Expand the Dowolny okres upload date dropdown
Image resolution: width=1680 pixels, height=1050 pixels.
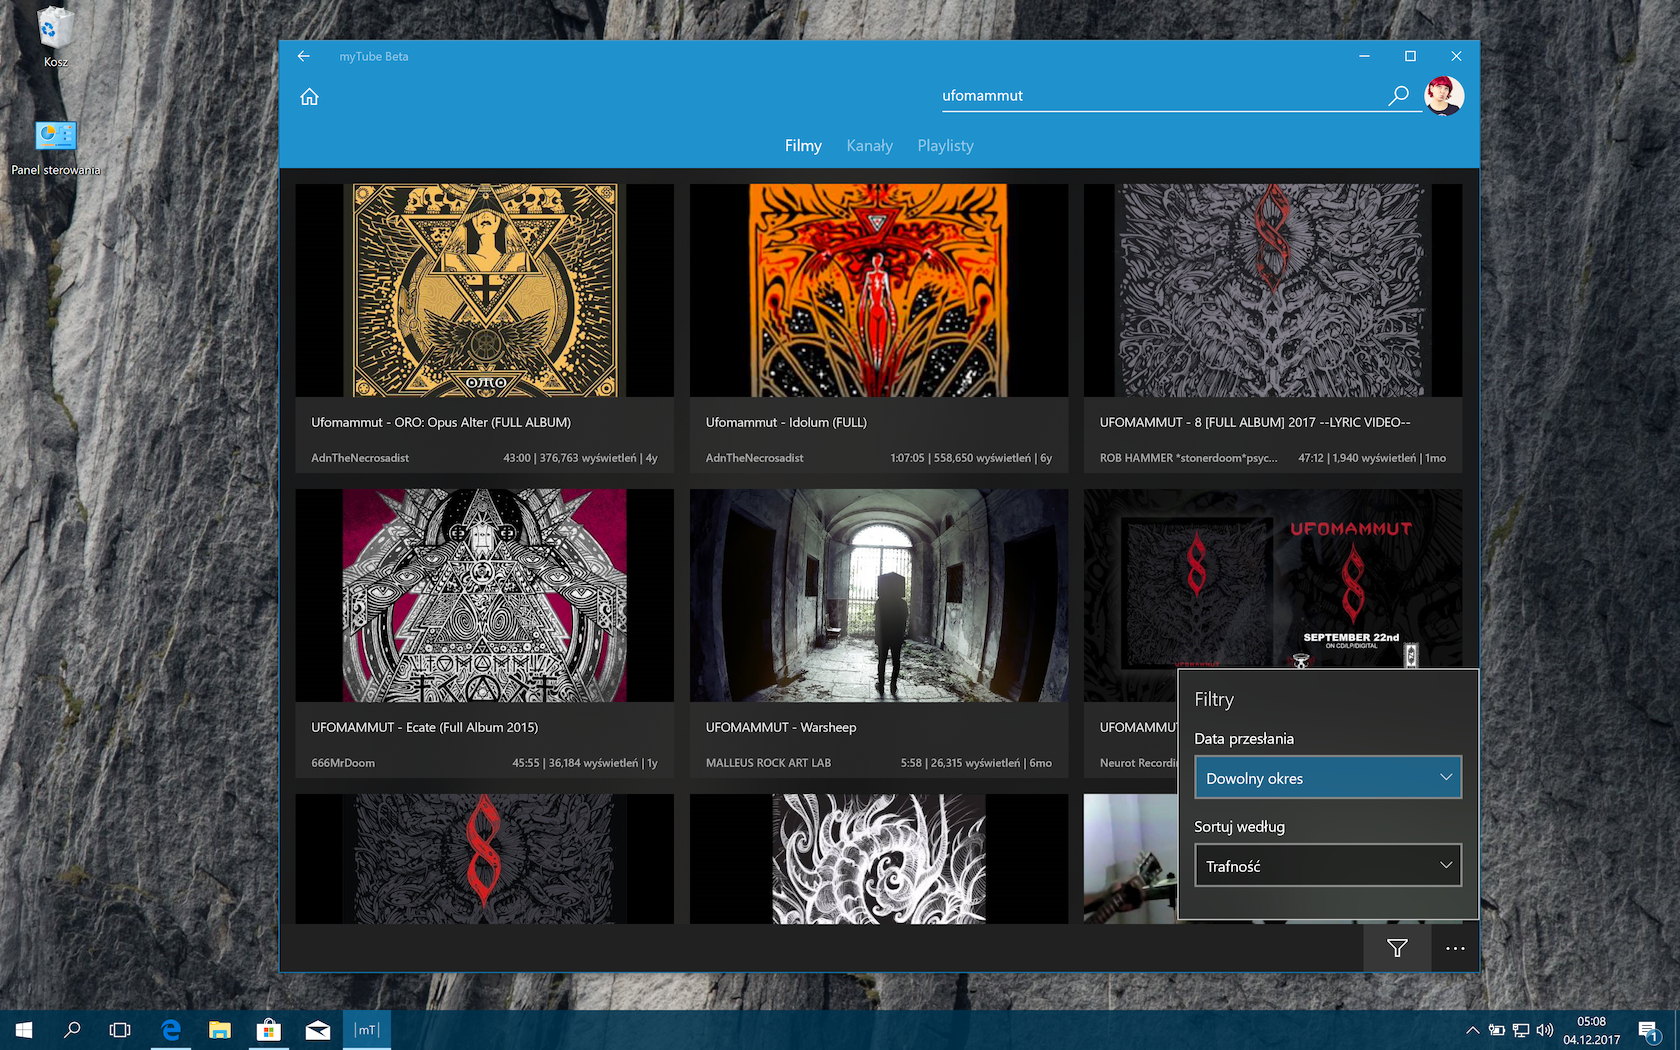tap(1328, 778)
